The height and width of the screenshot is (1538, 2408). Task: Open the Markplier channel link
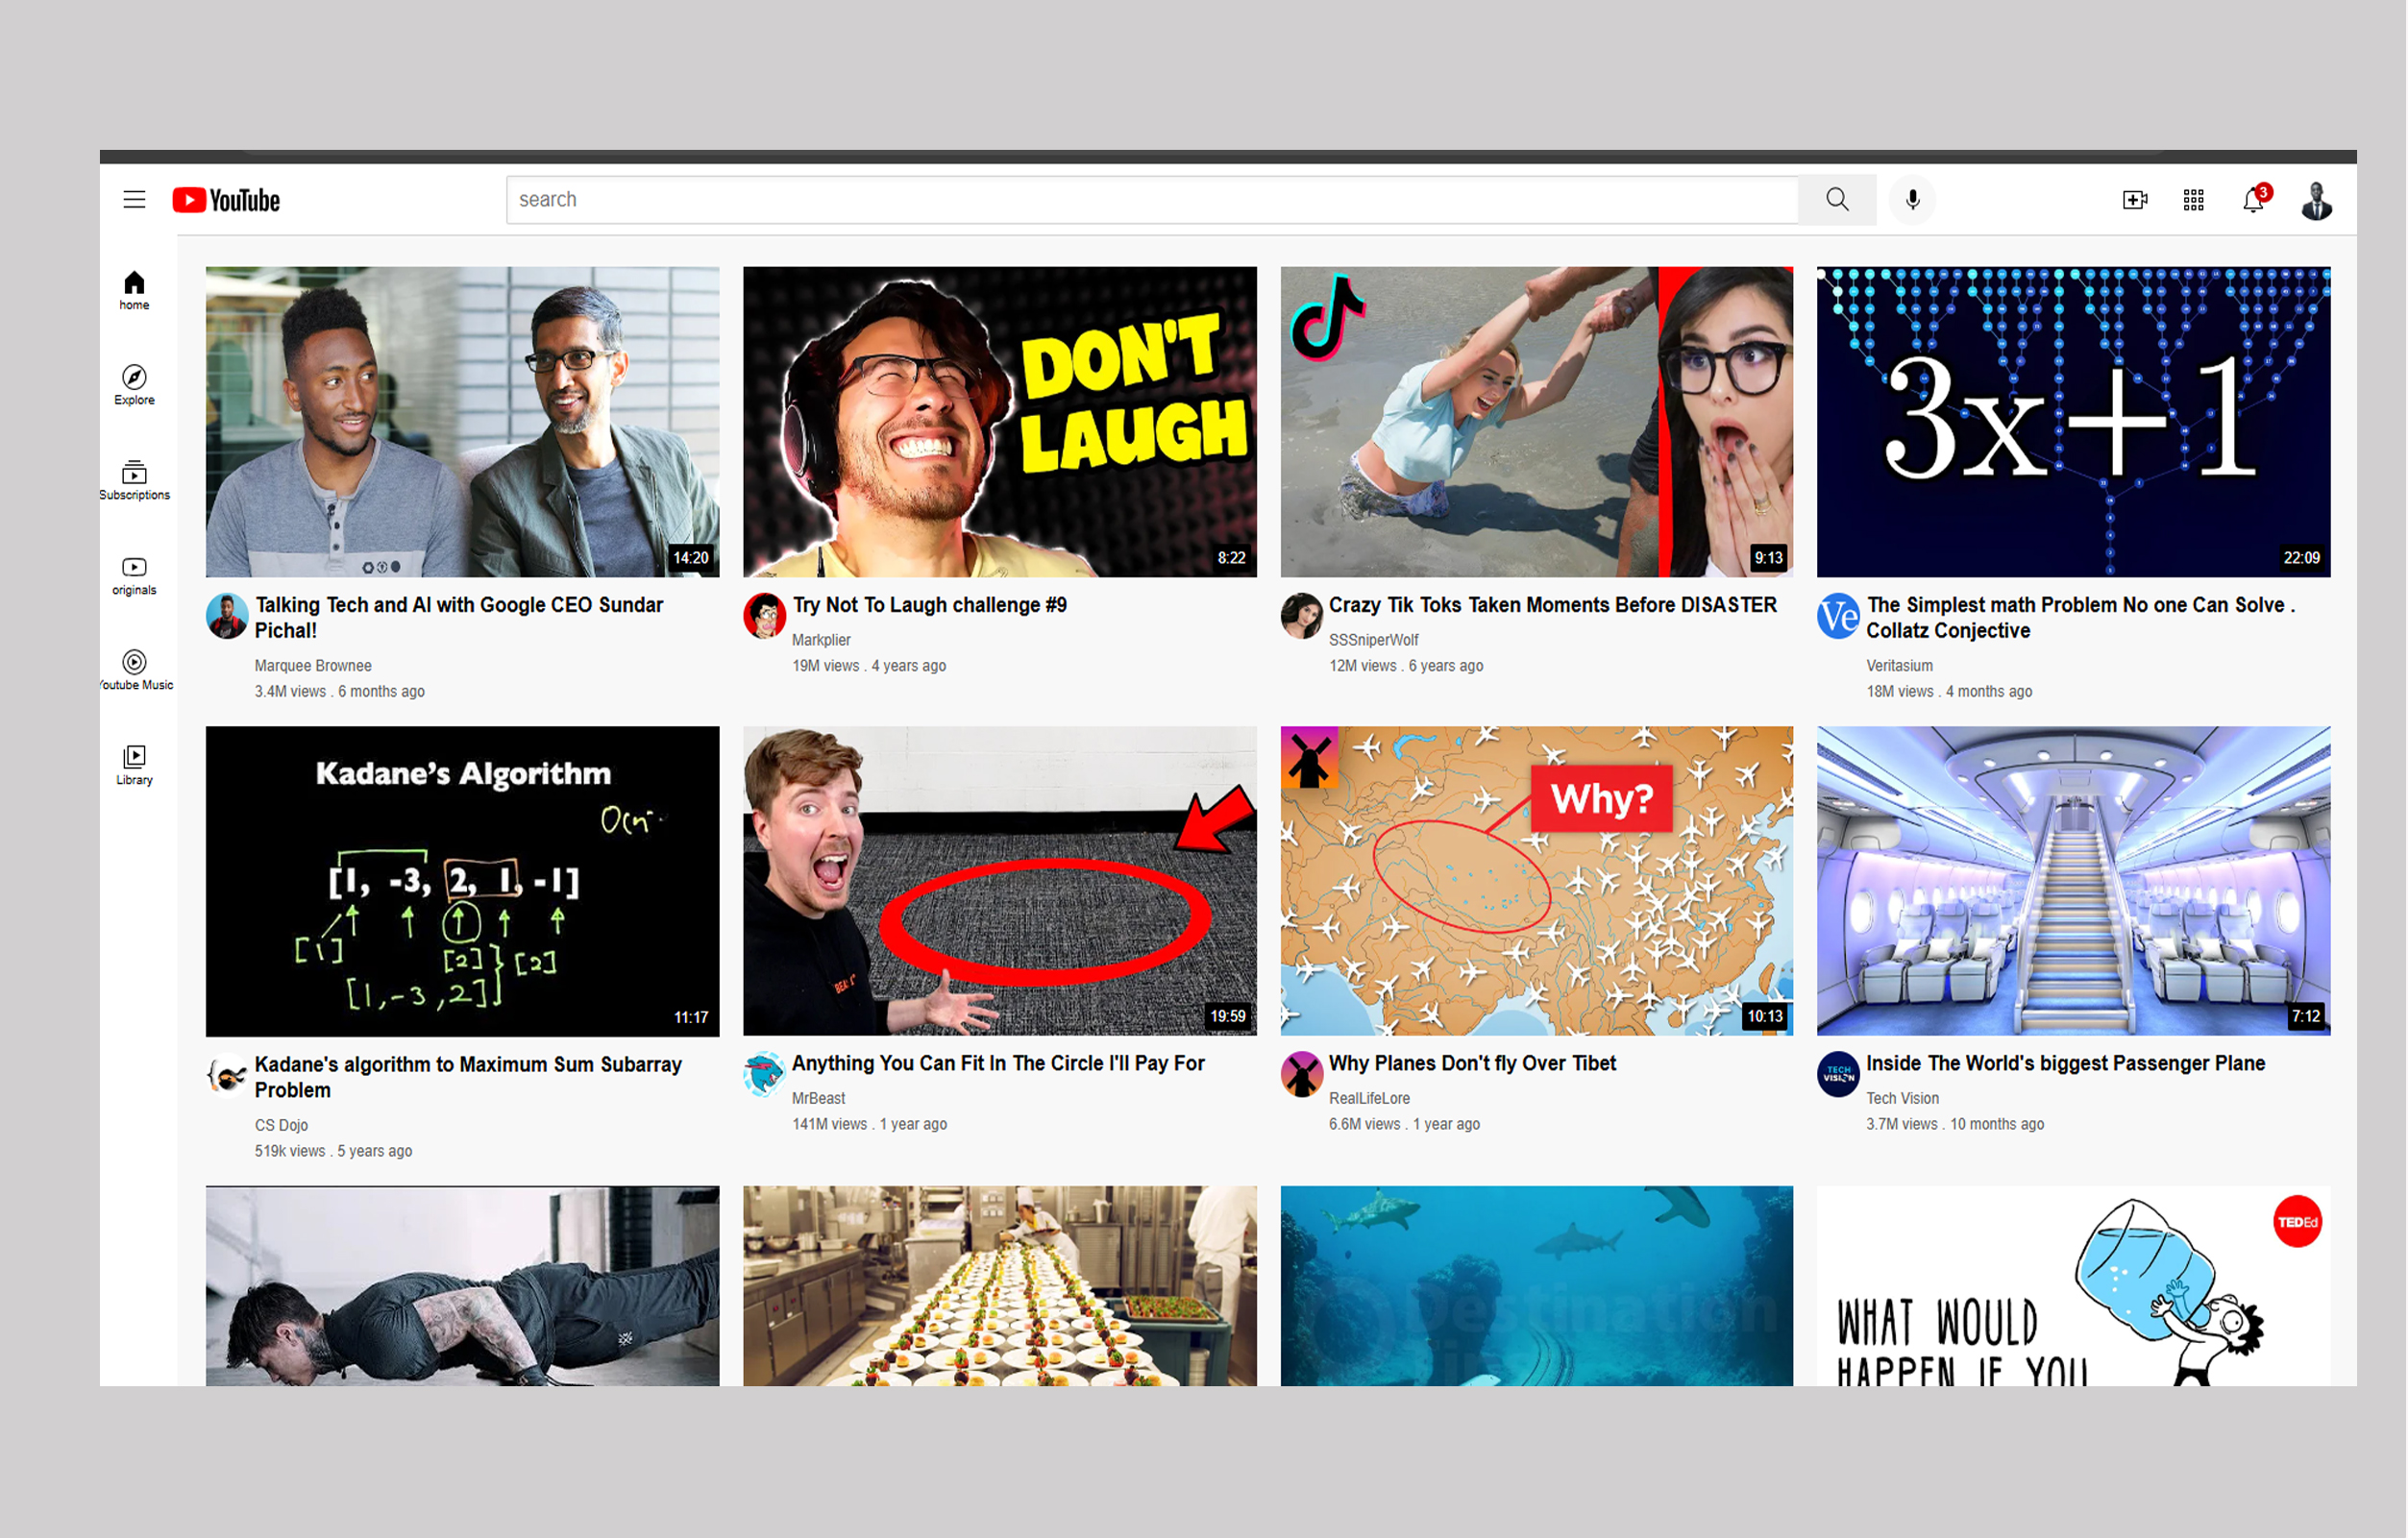pyautogui.click(x=821, y=640)
